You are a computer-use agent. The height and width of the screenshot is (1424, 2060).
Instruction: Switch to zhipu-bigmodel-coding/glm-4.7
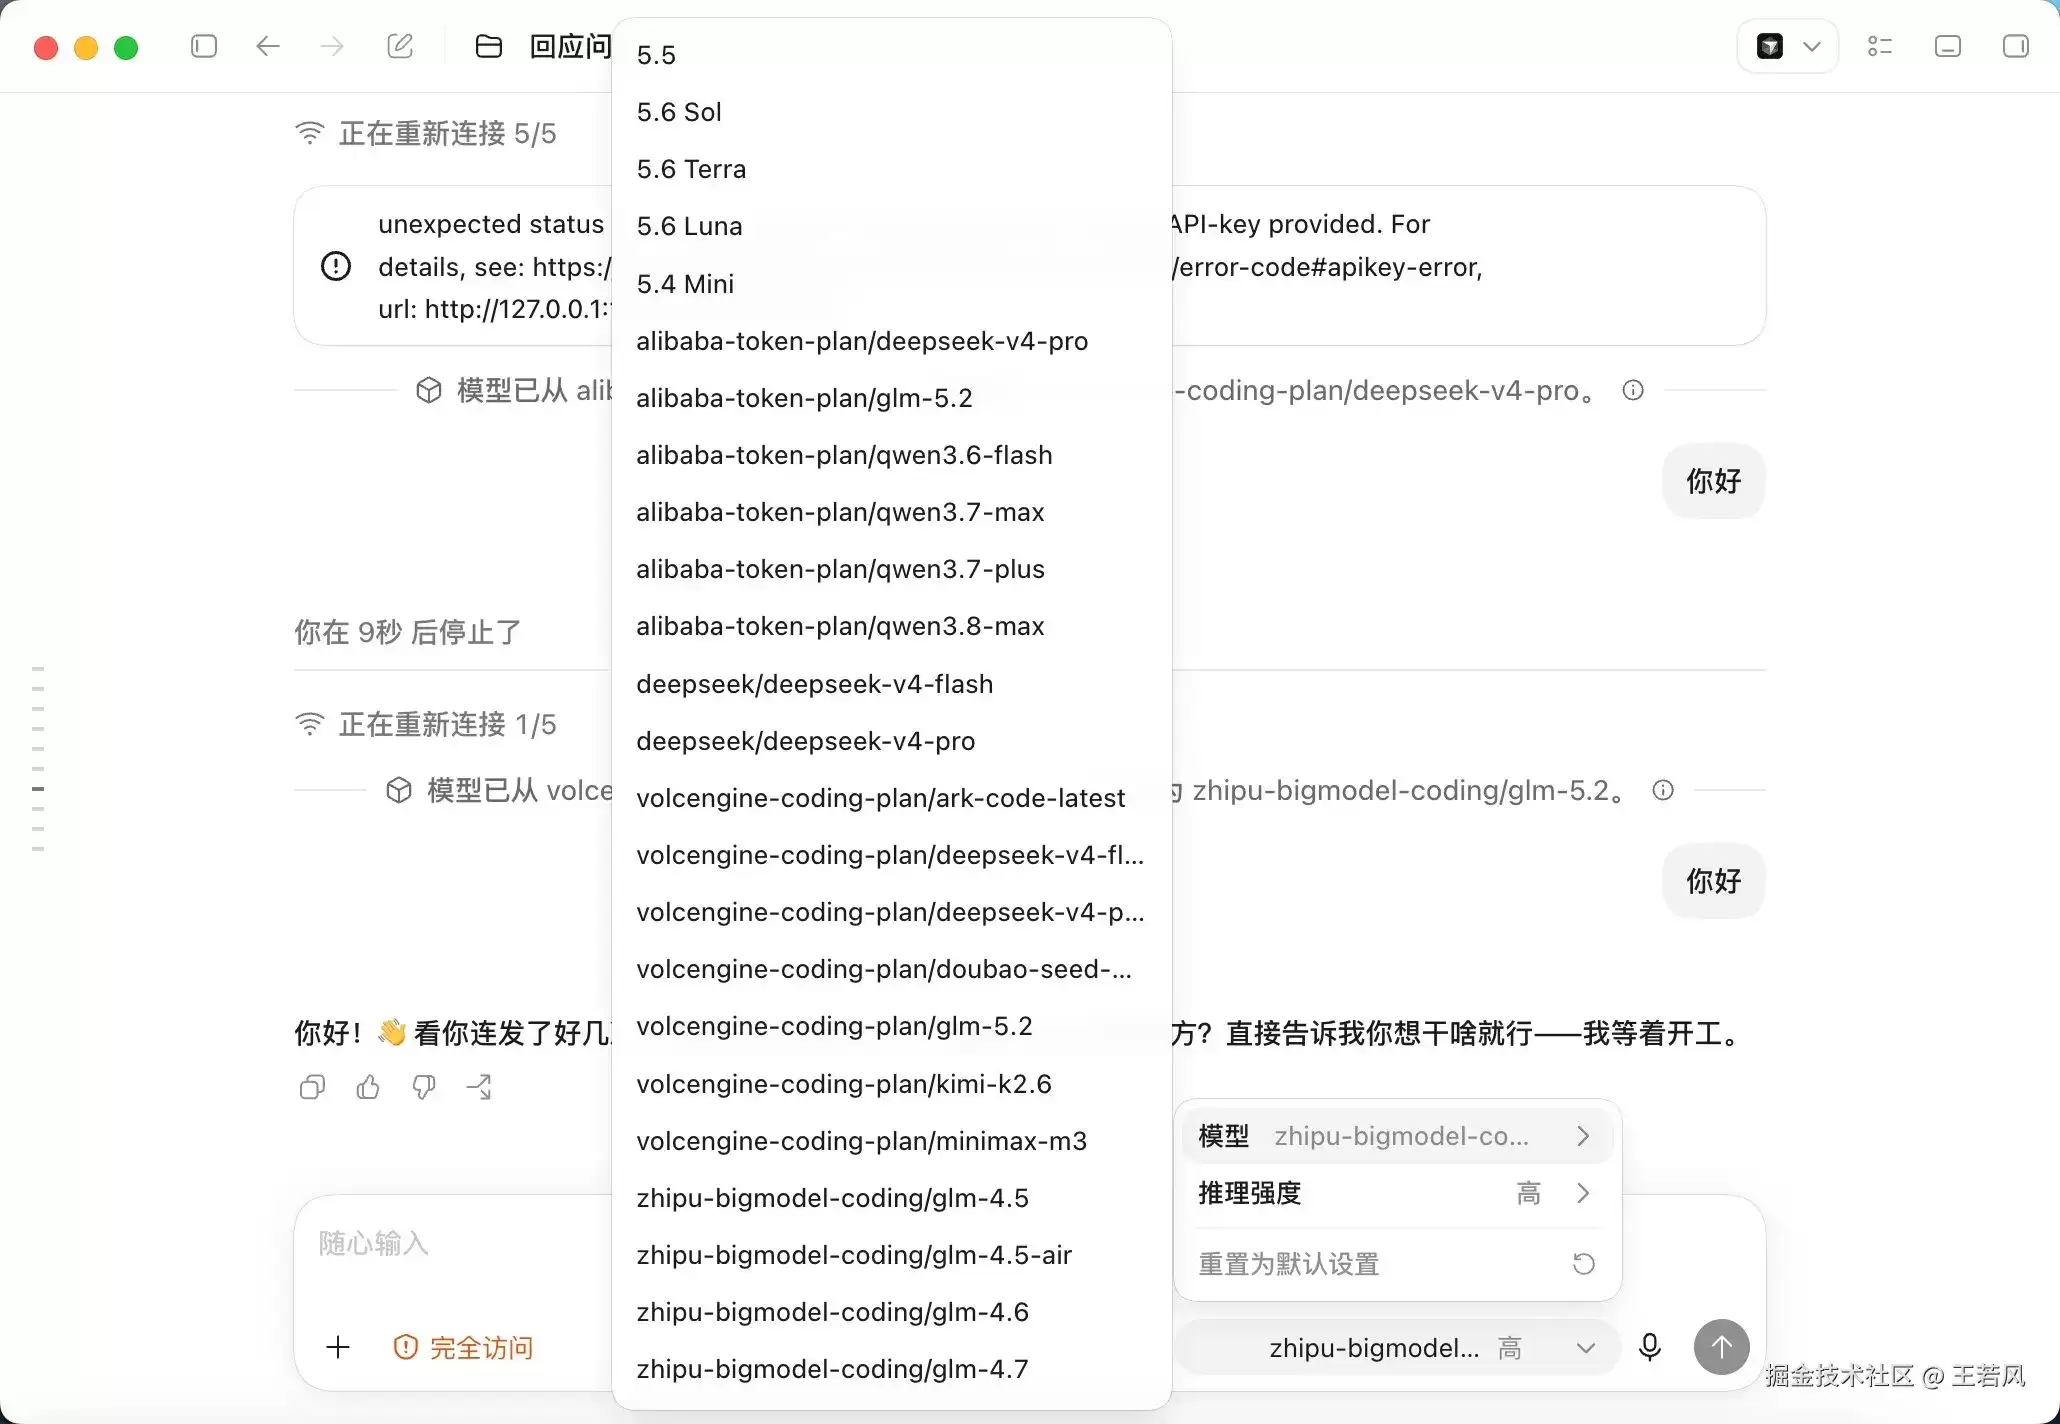click(x=891, y=1369)
